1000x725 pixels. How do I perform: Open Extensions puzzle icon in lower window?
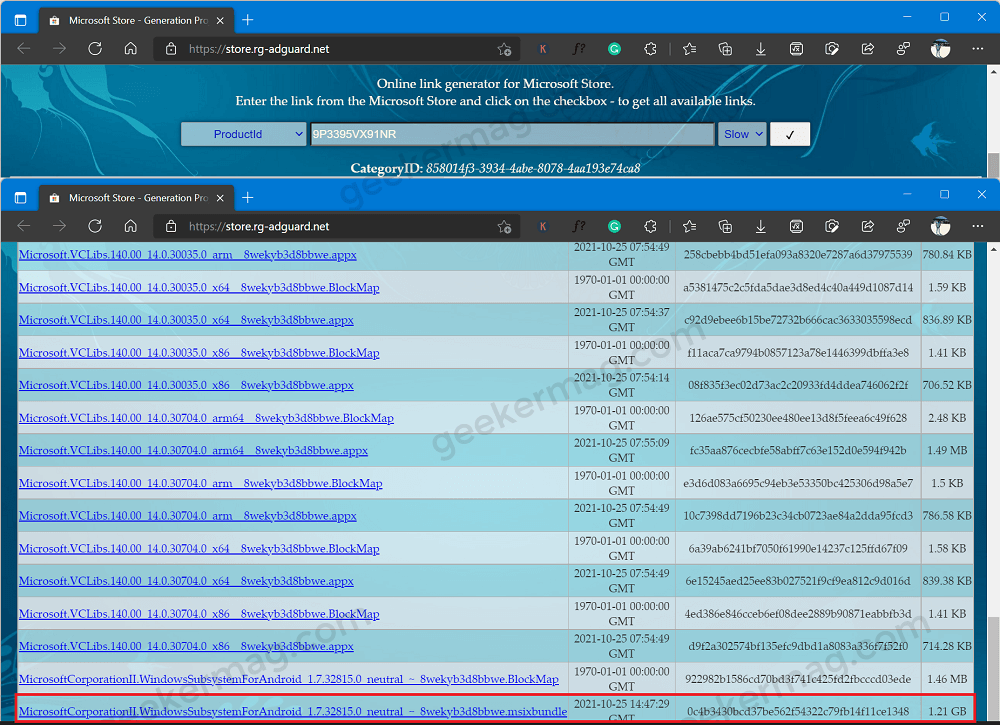coord(650,226)
